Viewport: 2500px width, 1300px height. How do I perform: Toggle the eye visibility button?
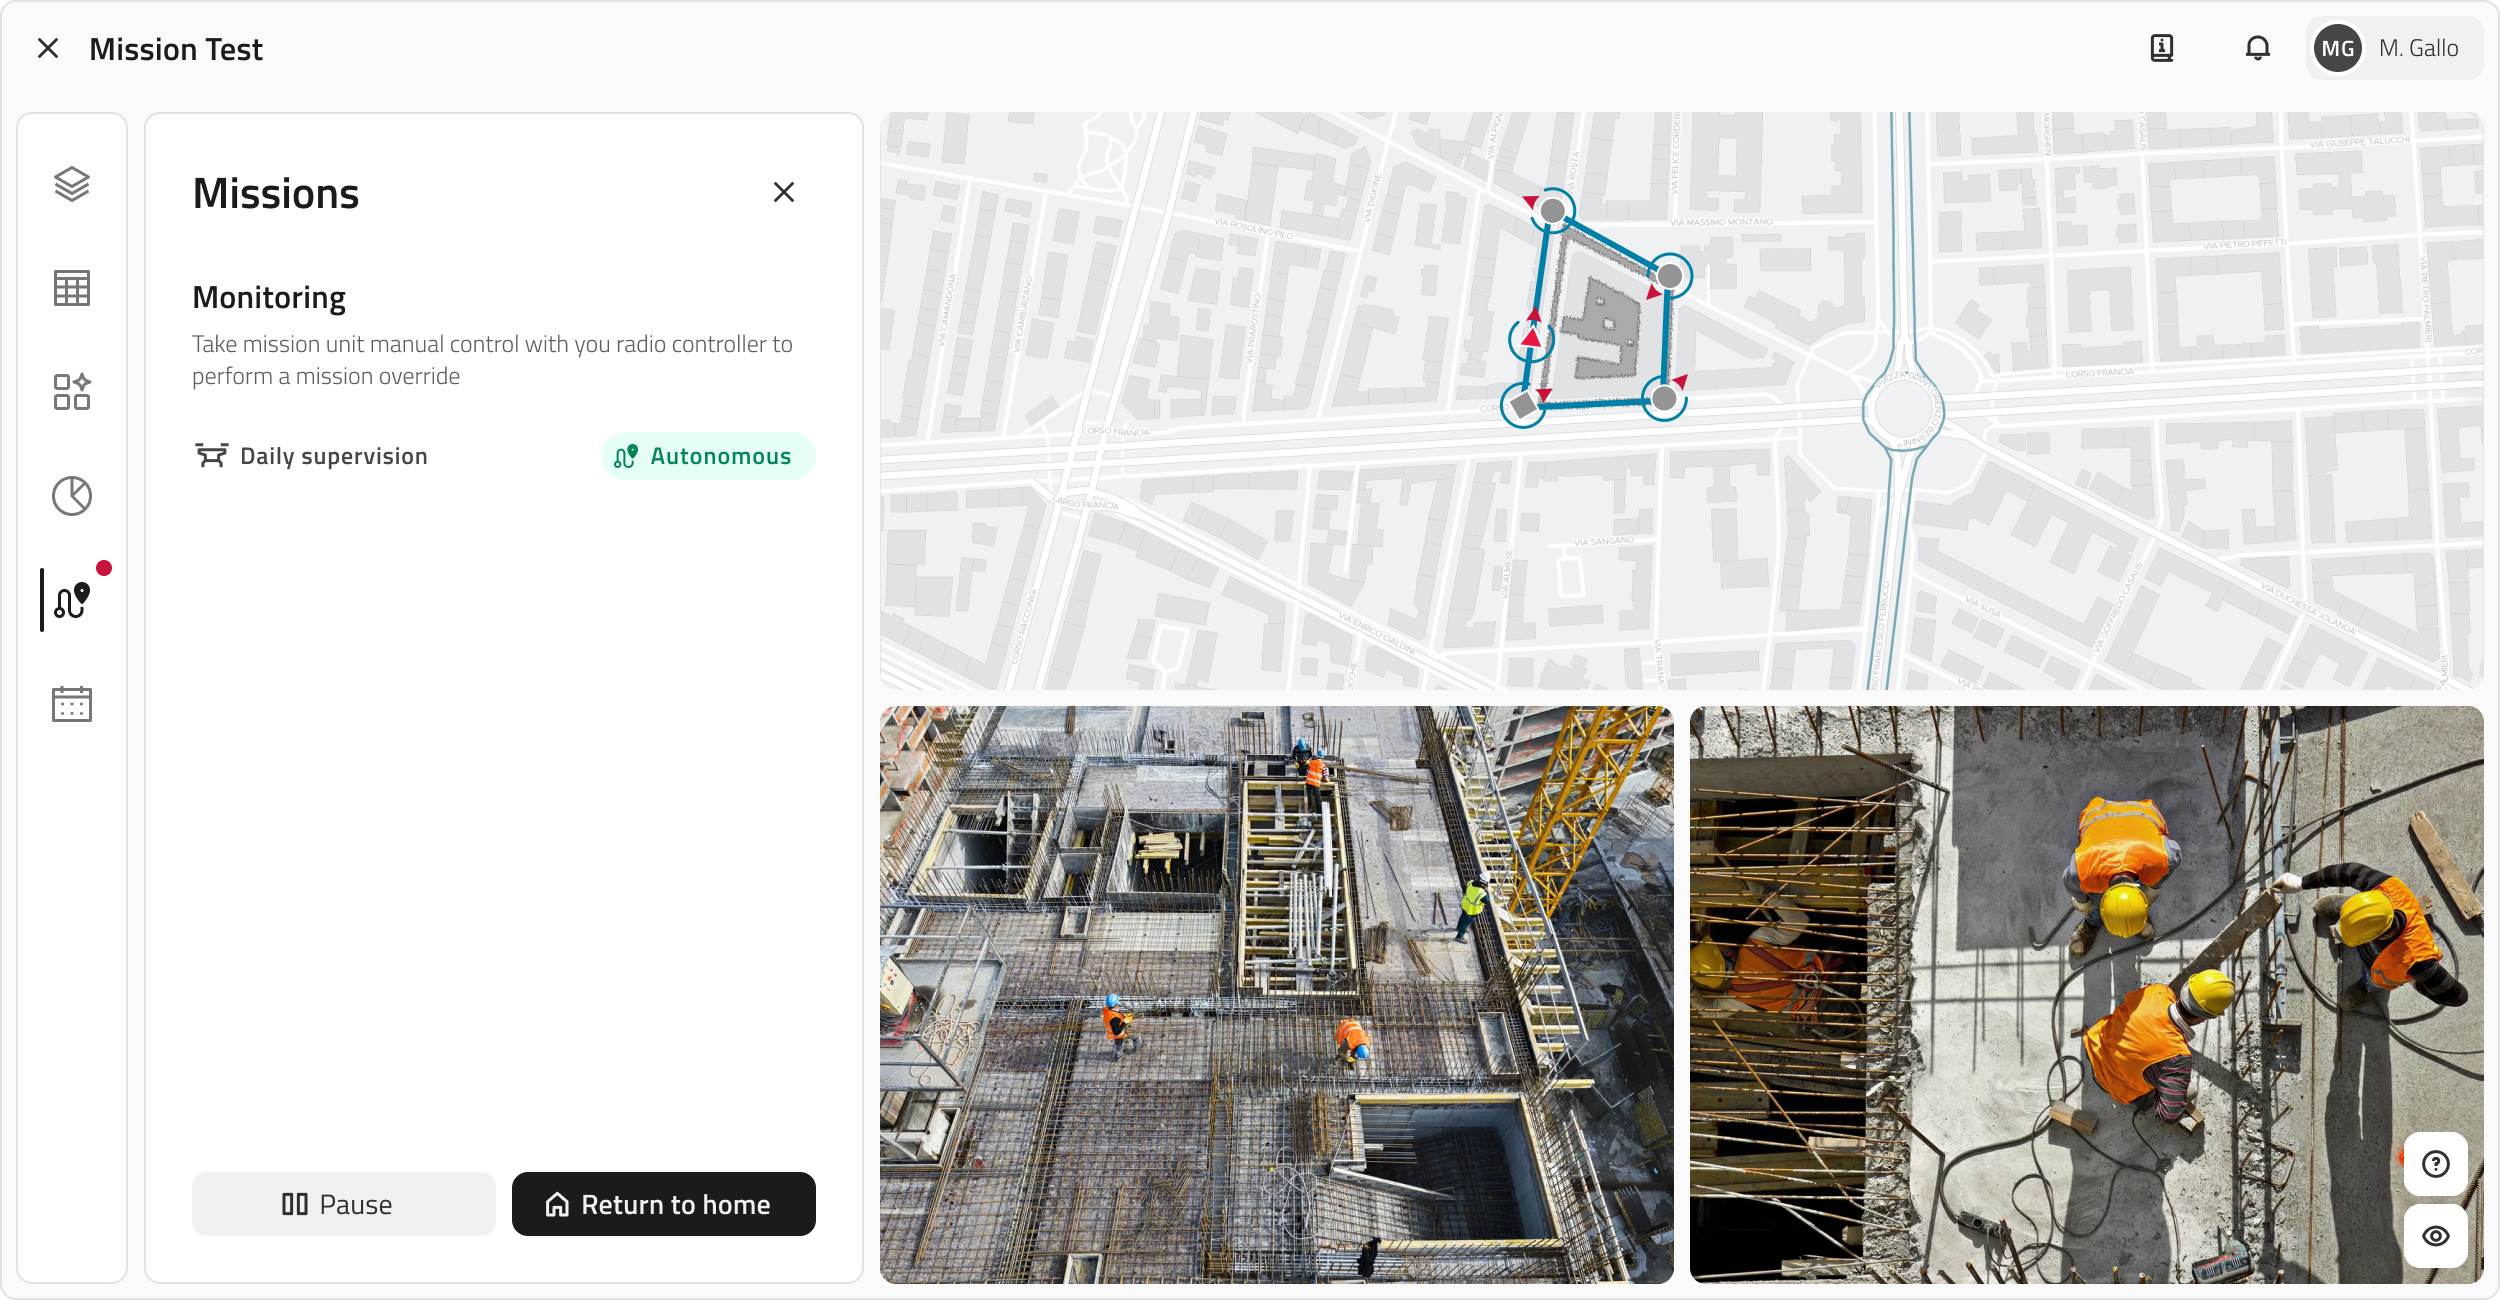click(x=2435, y=1236)
